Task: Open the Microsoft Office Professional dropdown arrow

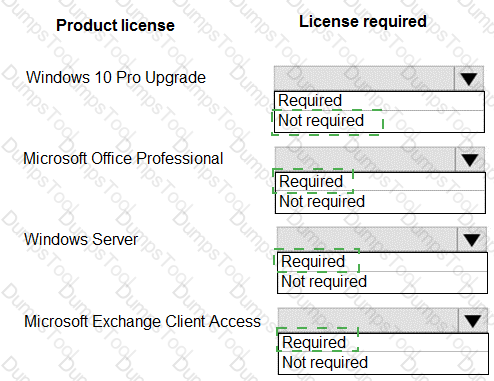Action: 470,160
